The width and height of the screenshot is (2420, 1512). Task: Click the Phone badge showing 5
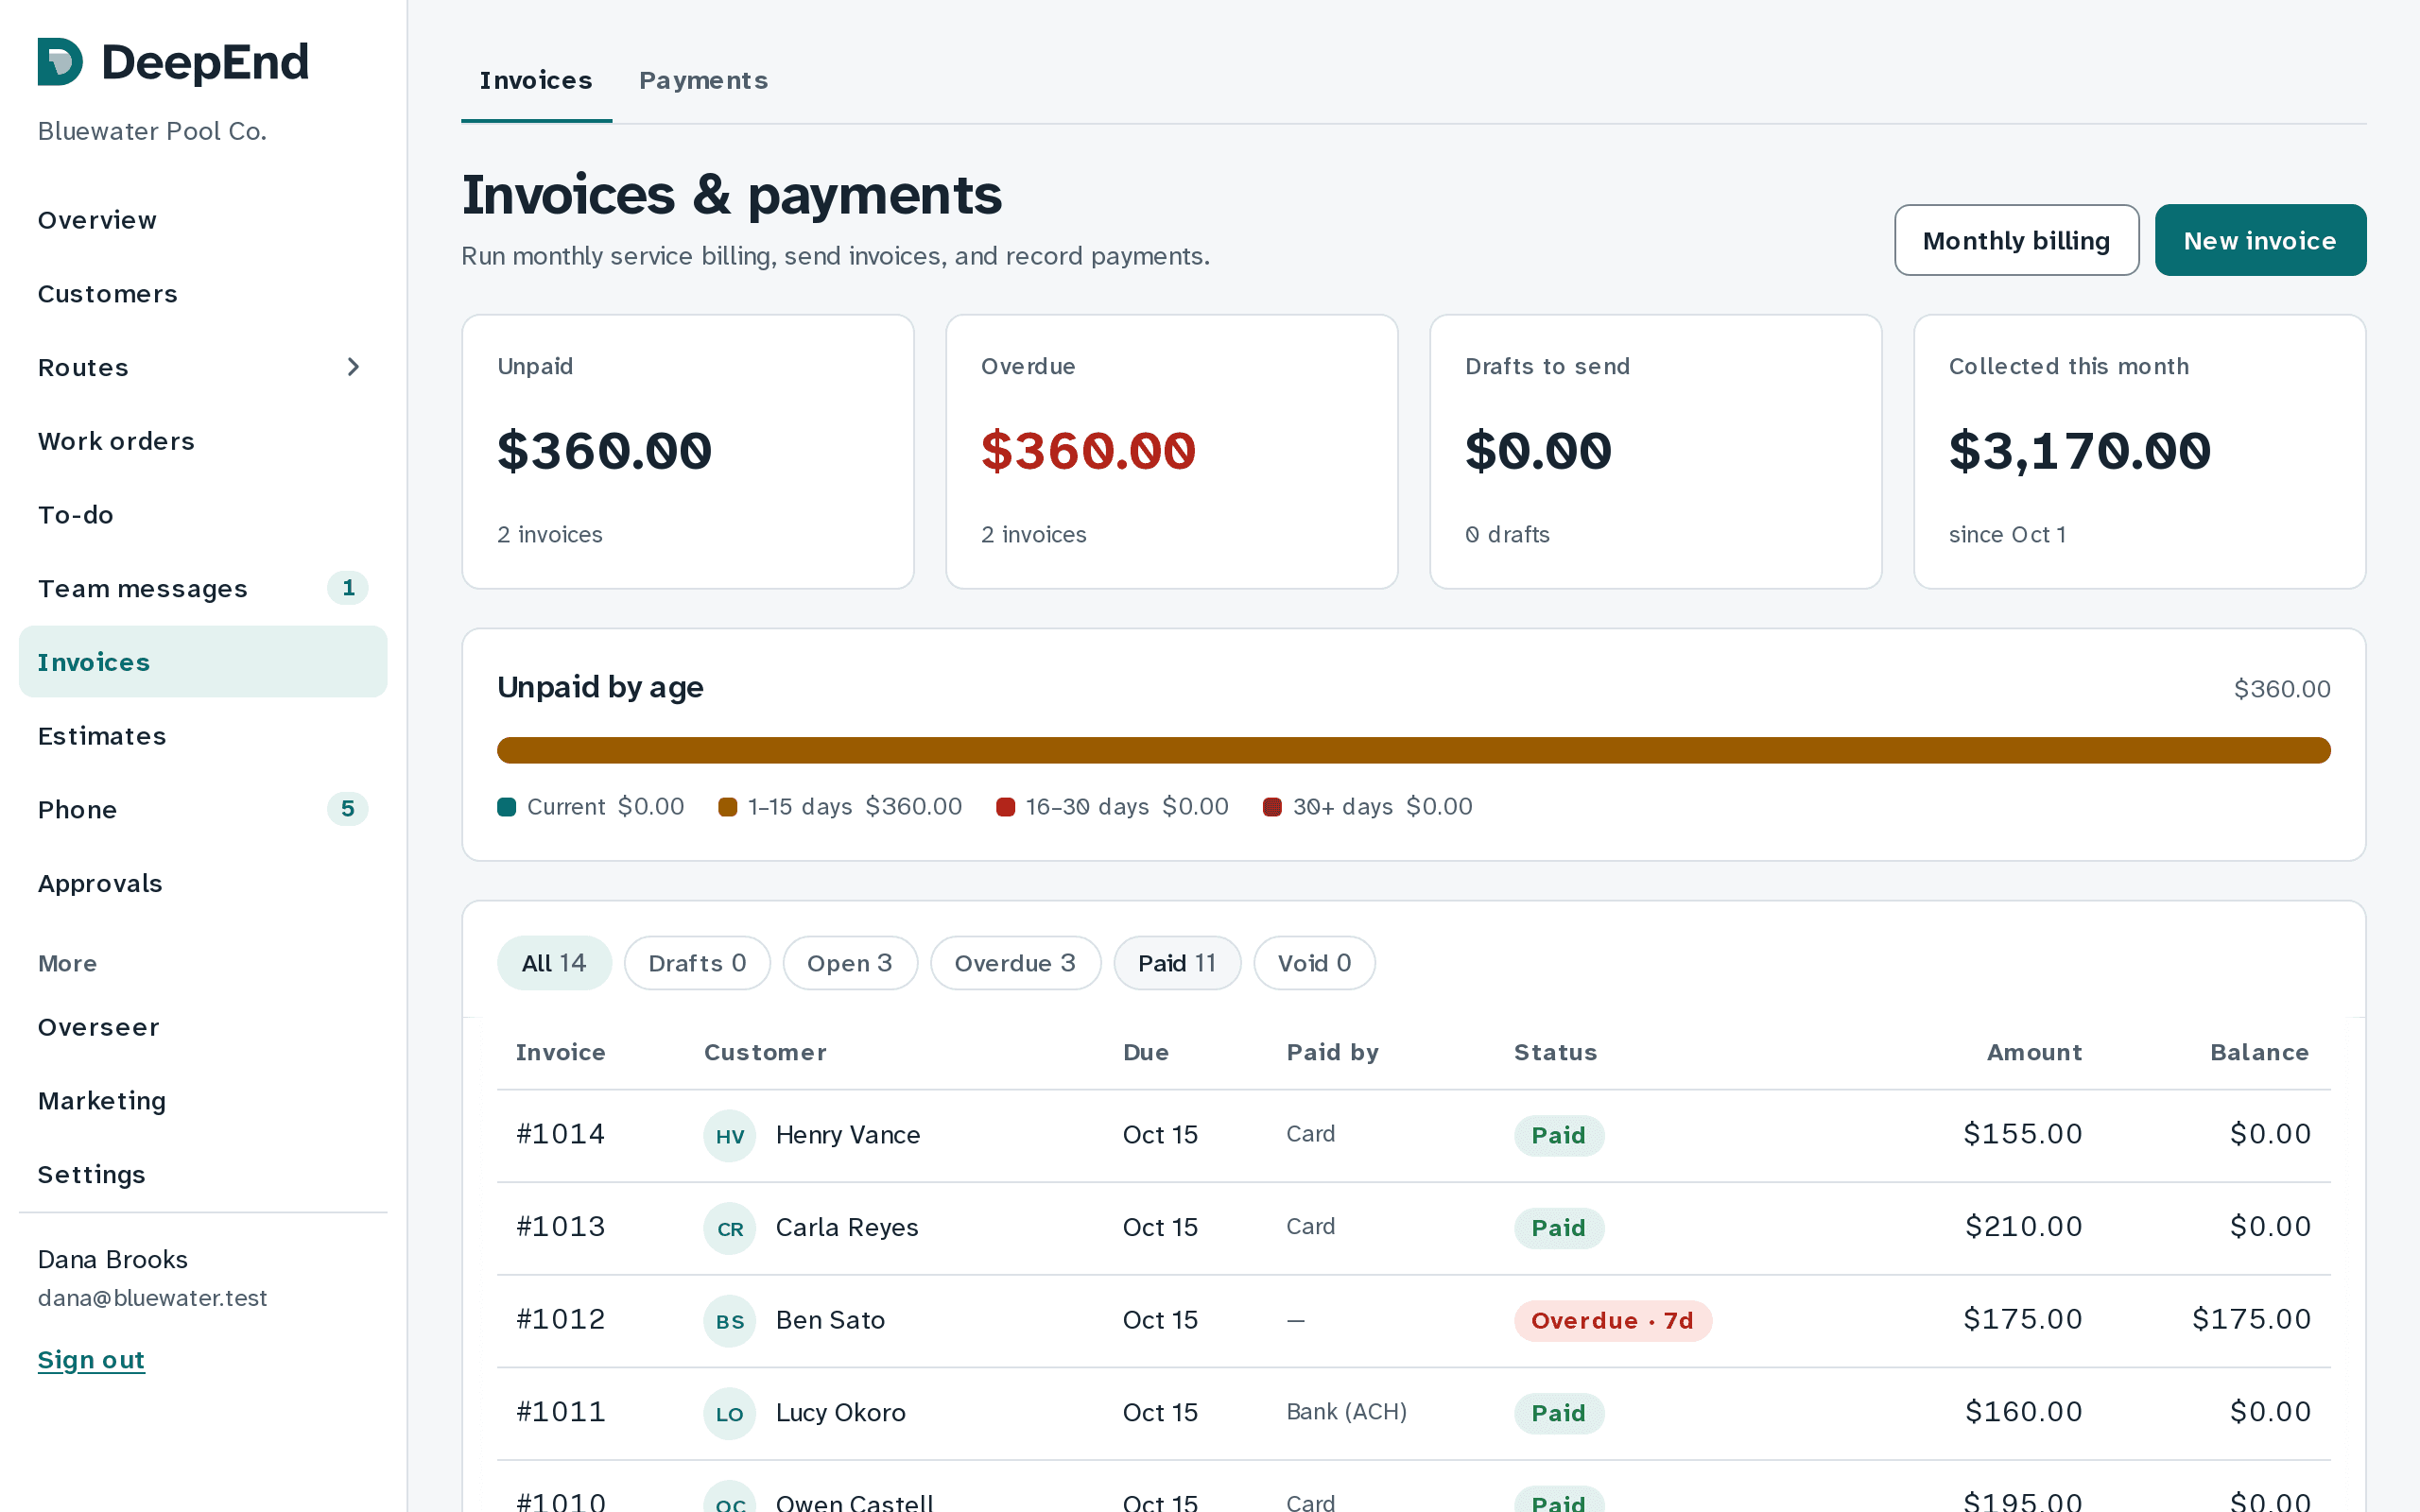coord(348,809)
